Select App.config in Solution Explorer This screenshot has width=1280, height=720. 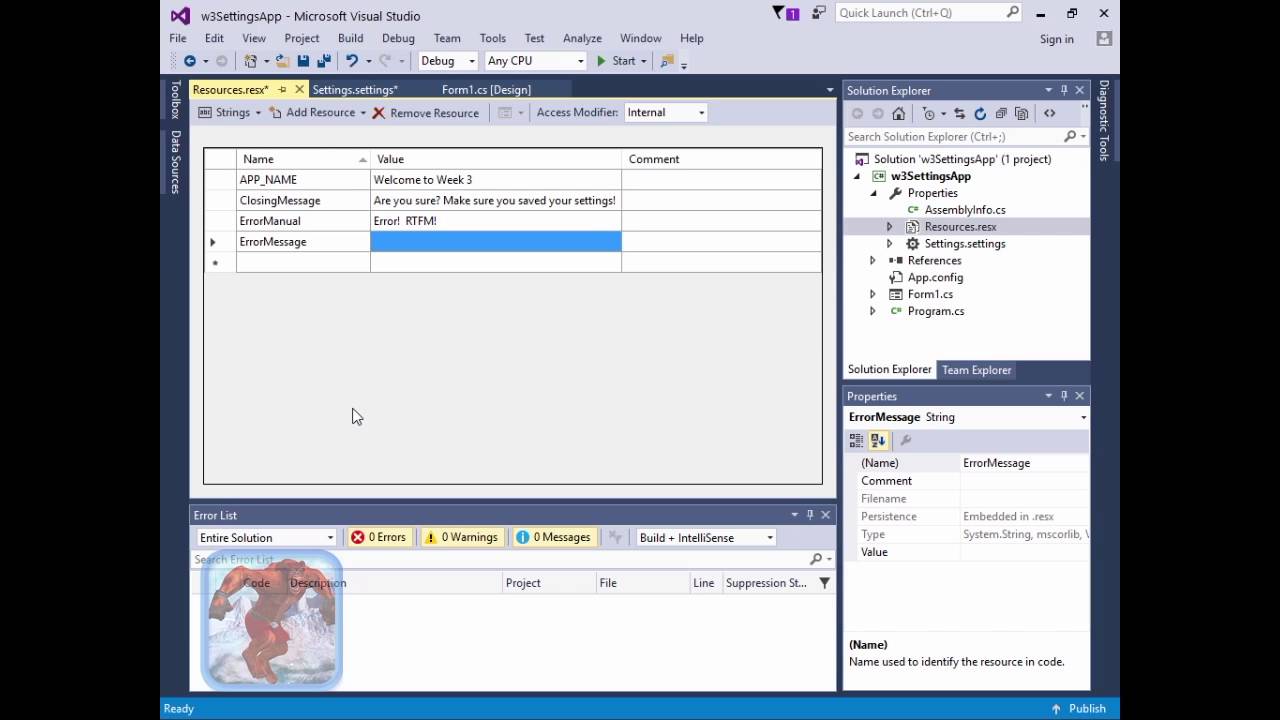coord(935,277)
